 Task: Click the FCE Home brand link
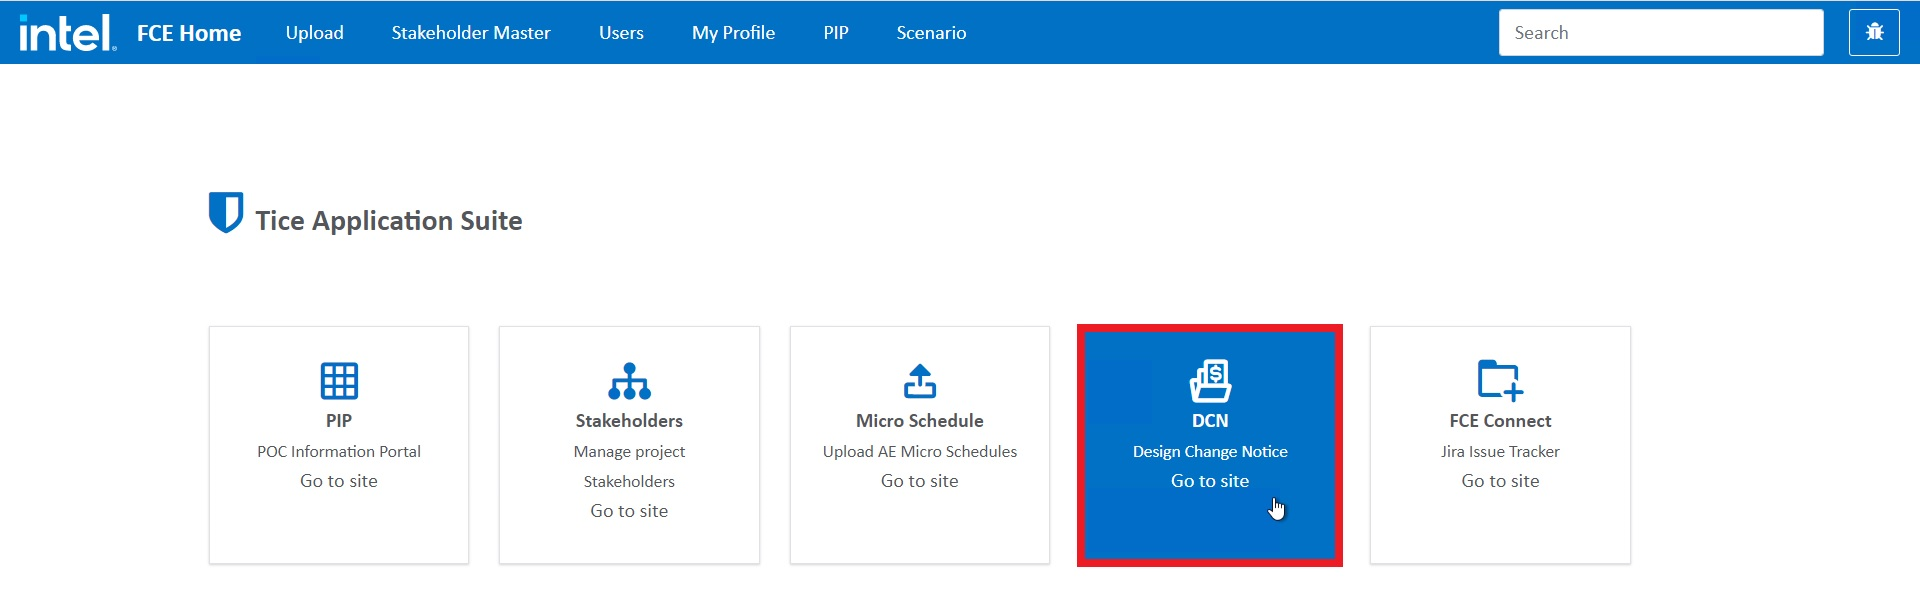coord(189,33)
